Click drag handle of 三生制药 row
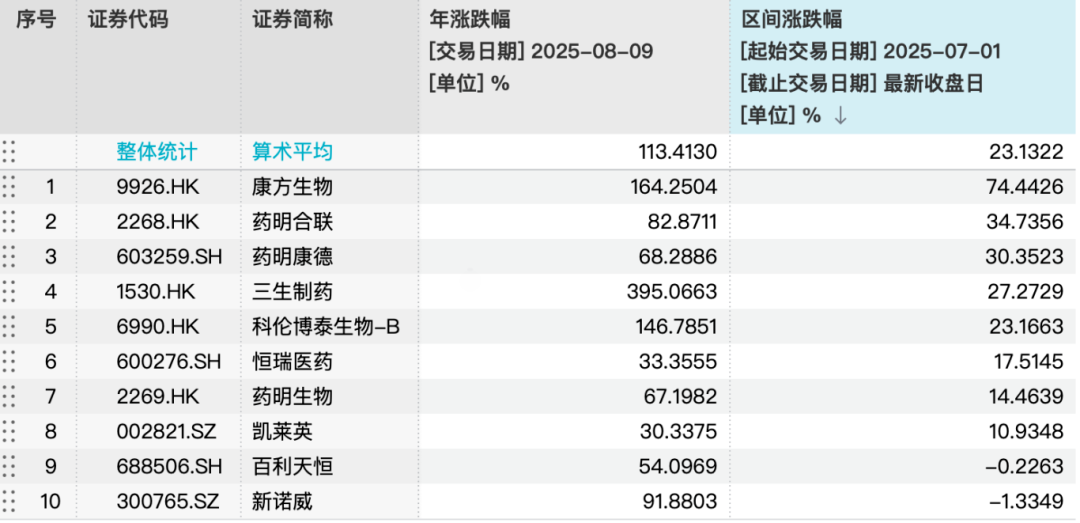 [9, 292]
